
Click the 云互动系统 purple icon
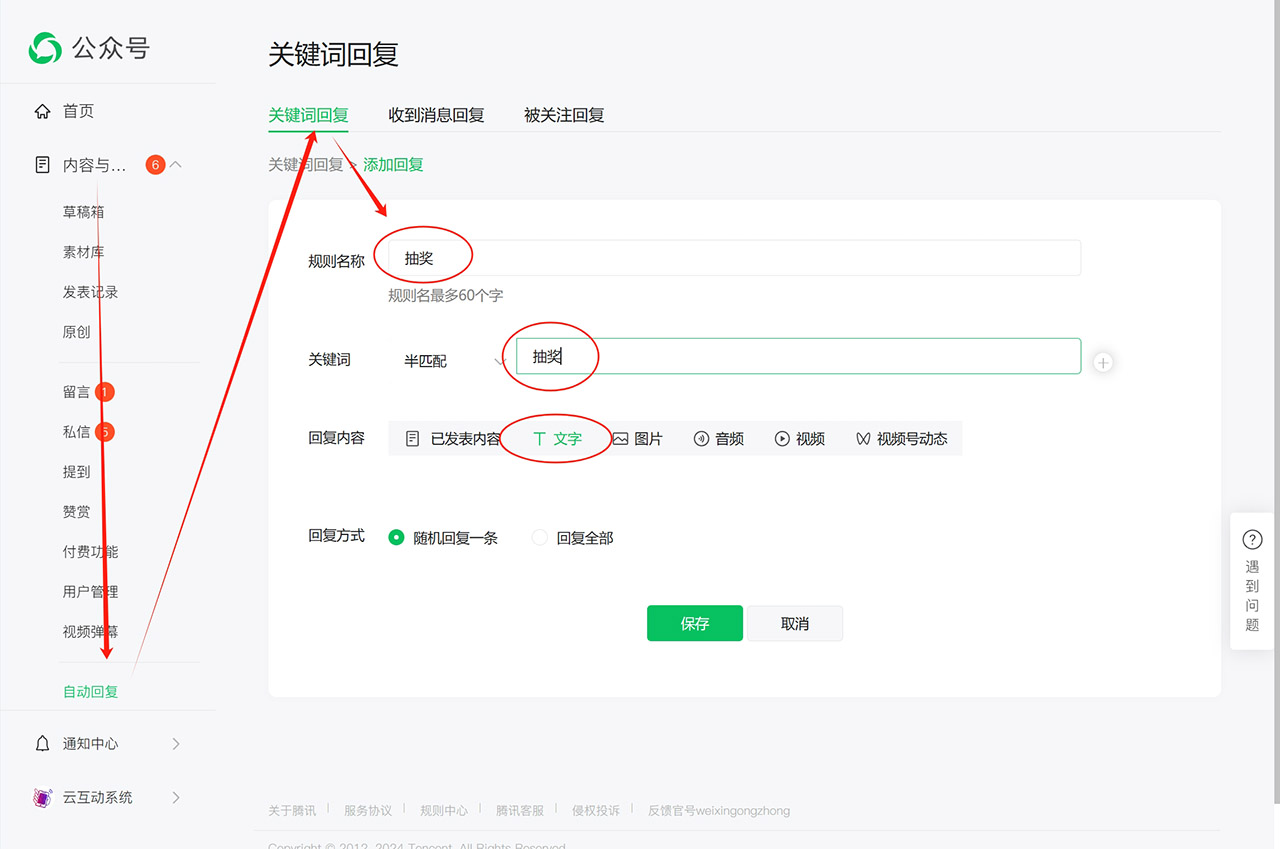point(42,797)
